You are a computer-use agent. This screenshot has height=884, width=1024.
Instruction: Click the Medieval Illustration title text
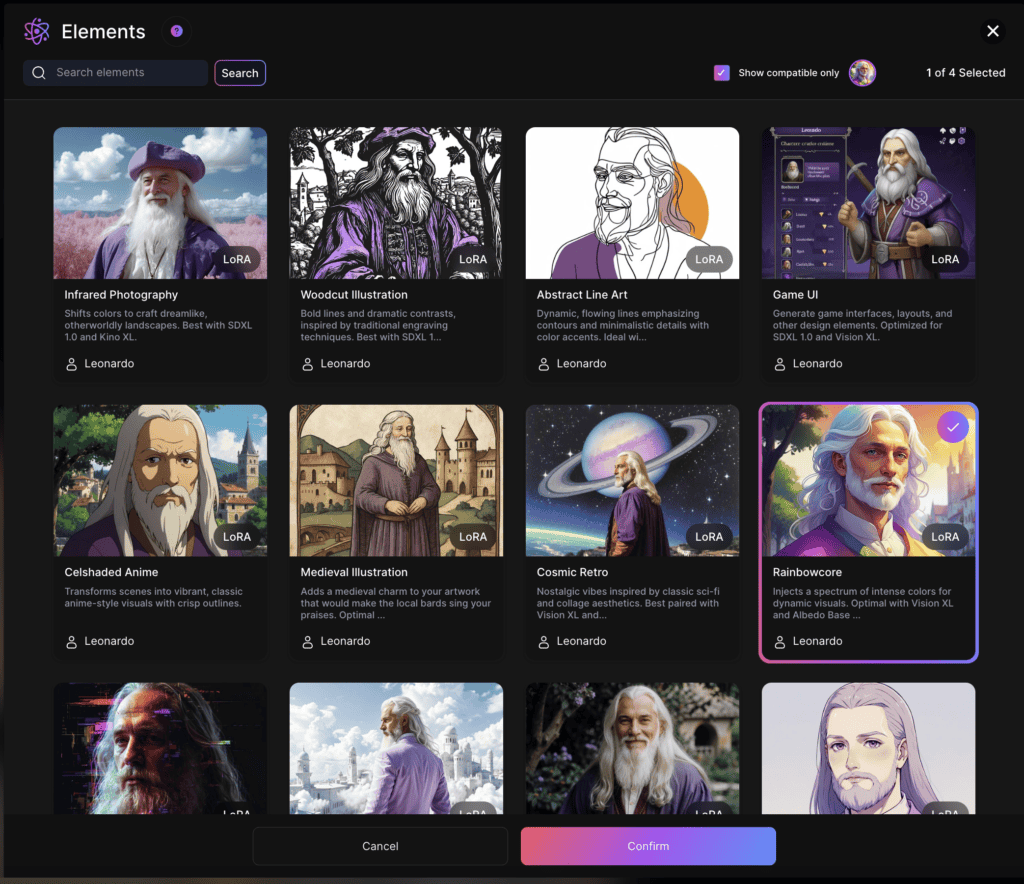point(354,572)
